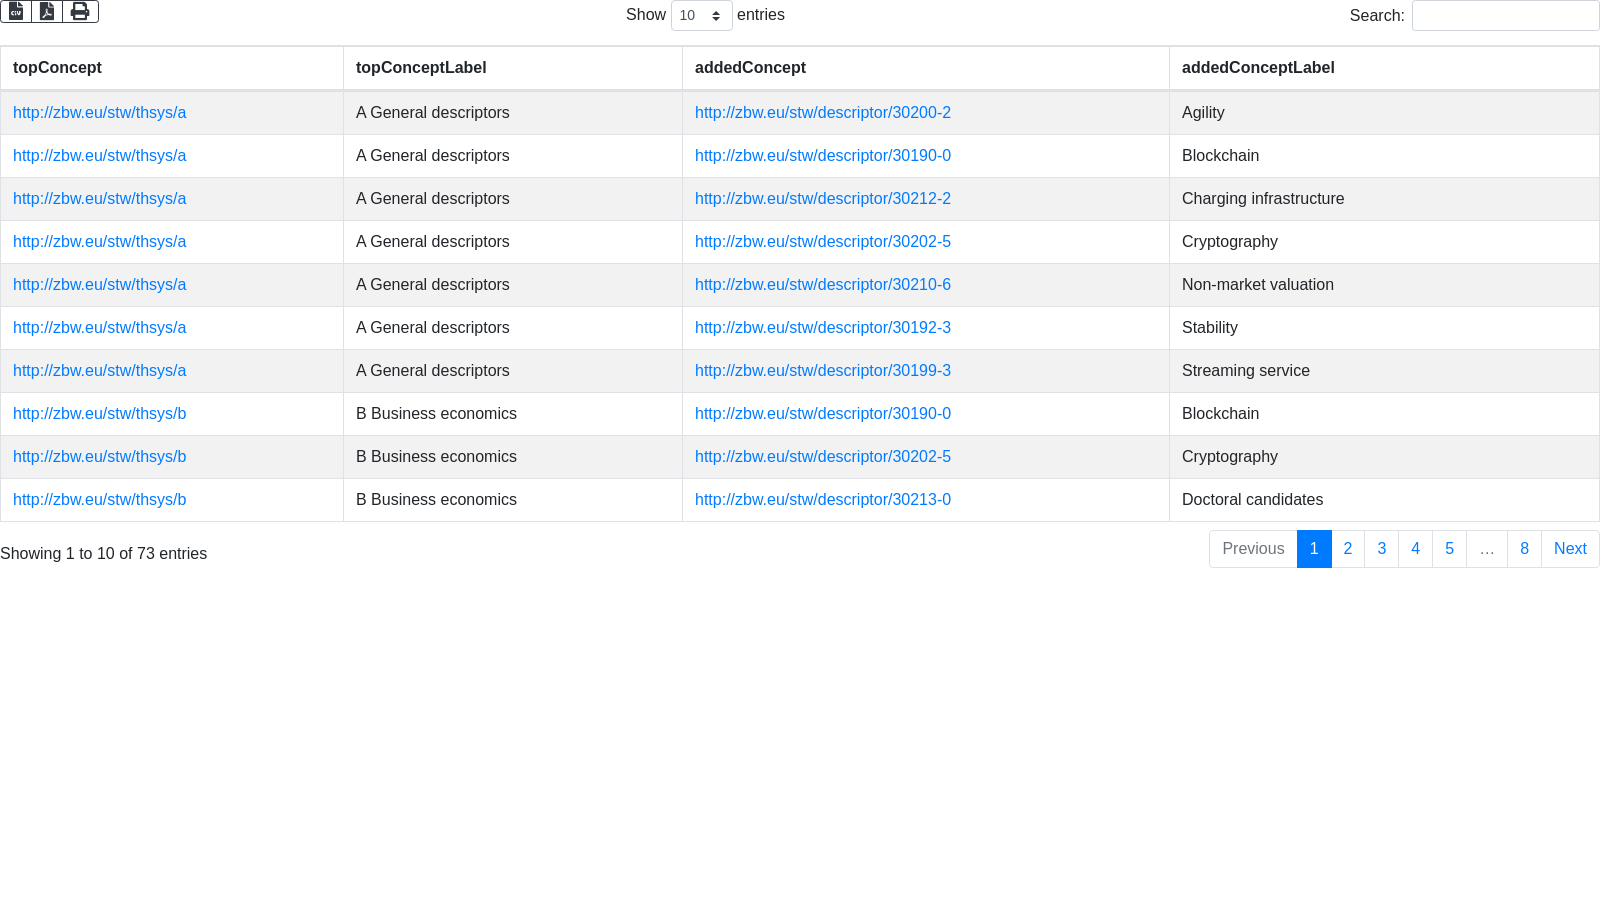The height and width of the screenshot is (900, 1600).
Task: Go to page 2 of results
Action: coord(1348,549)
